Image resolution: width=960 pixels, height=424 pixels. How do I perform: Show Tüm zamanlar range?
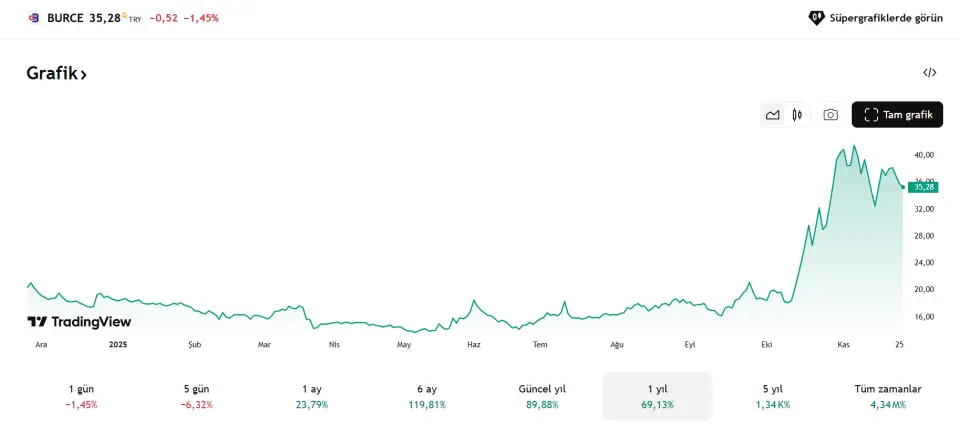[887, 396]
